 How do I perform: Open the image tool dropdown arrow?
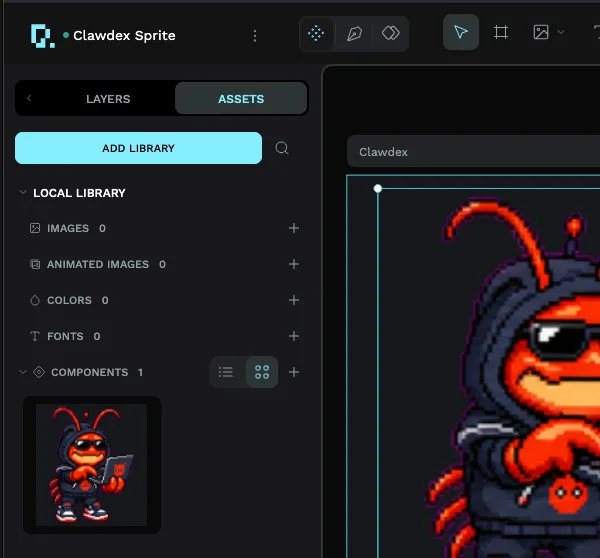[561, 32]
